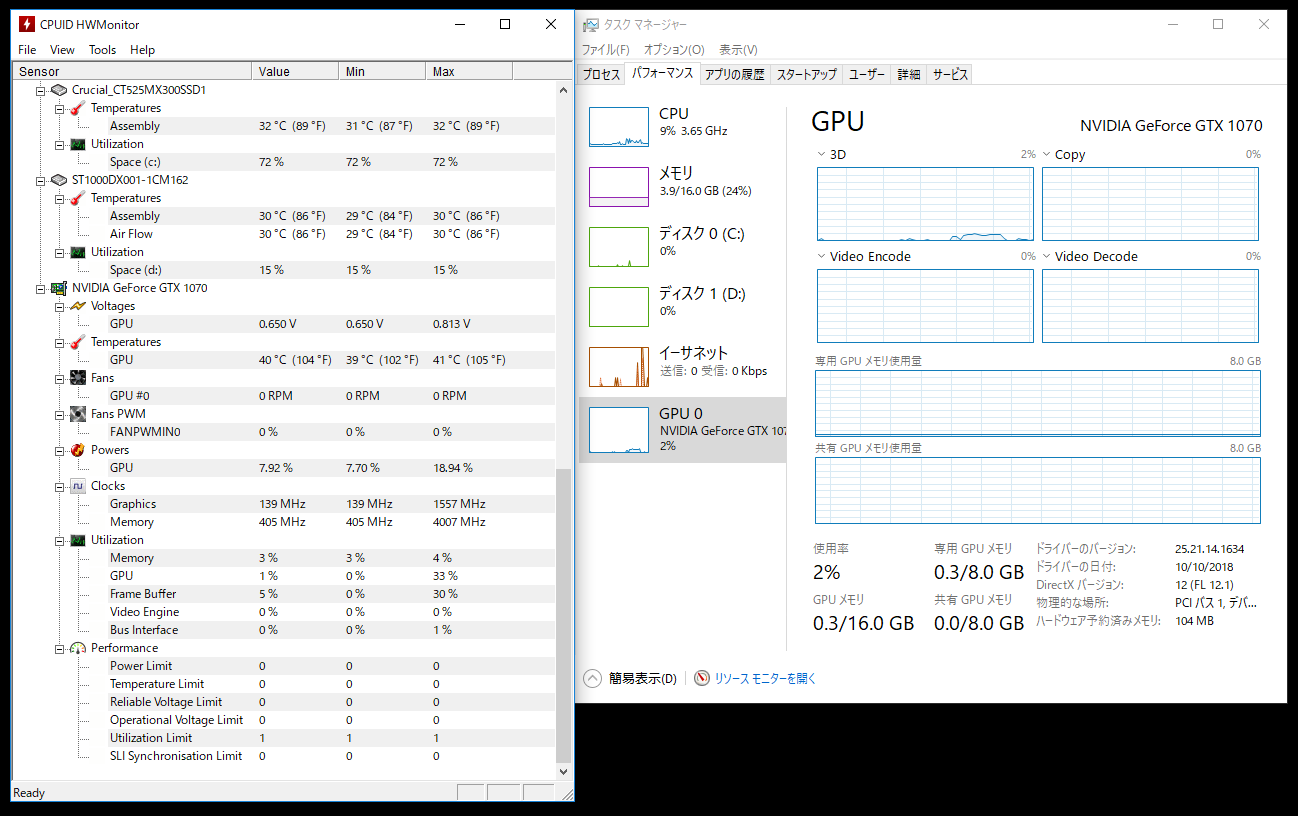Click the thermometer icon beside Temperatures under Crucial SSD
1298x816 pixels.
click(77, 108)
